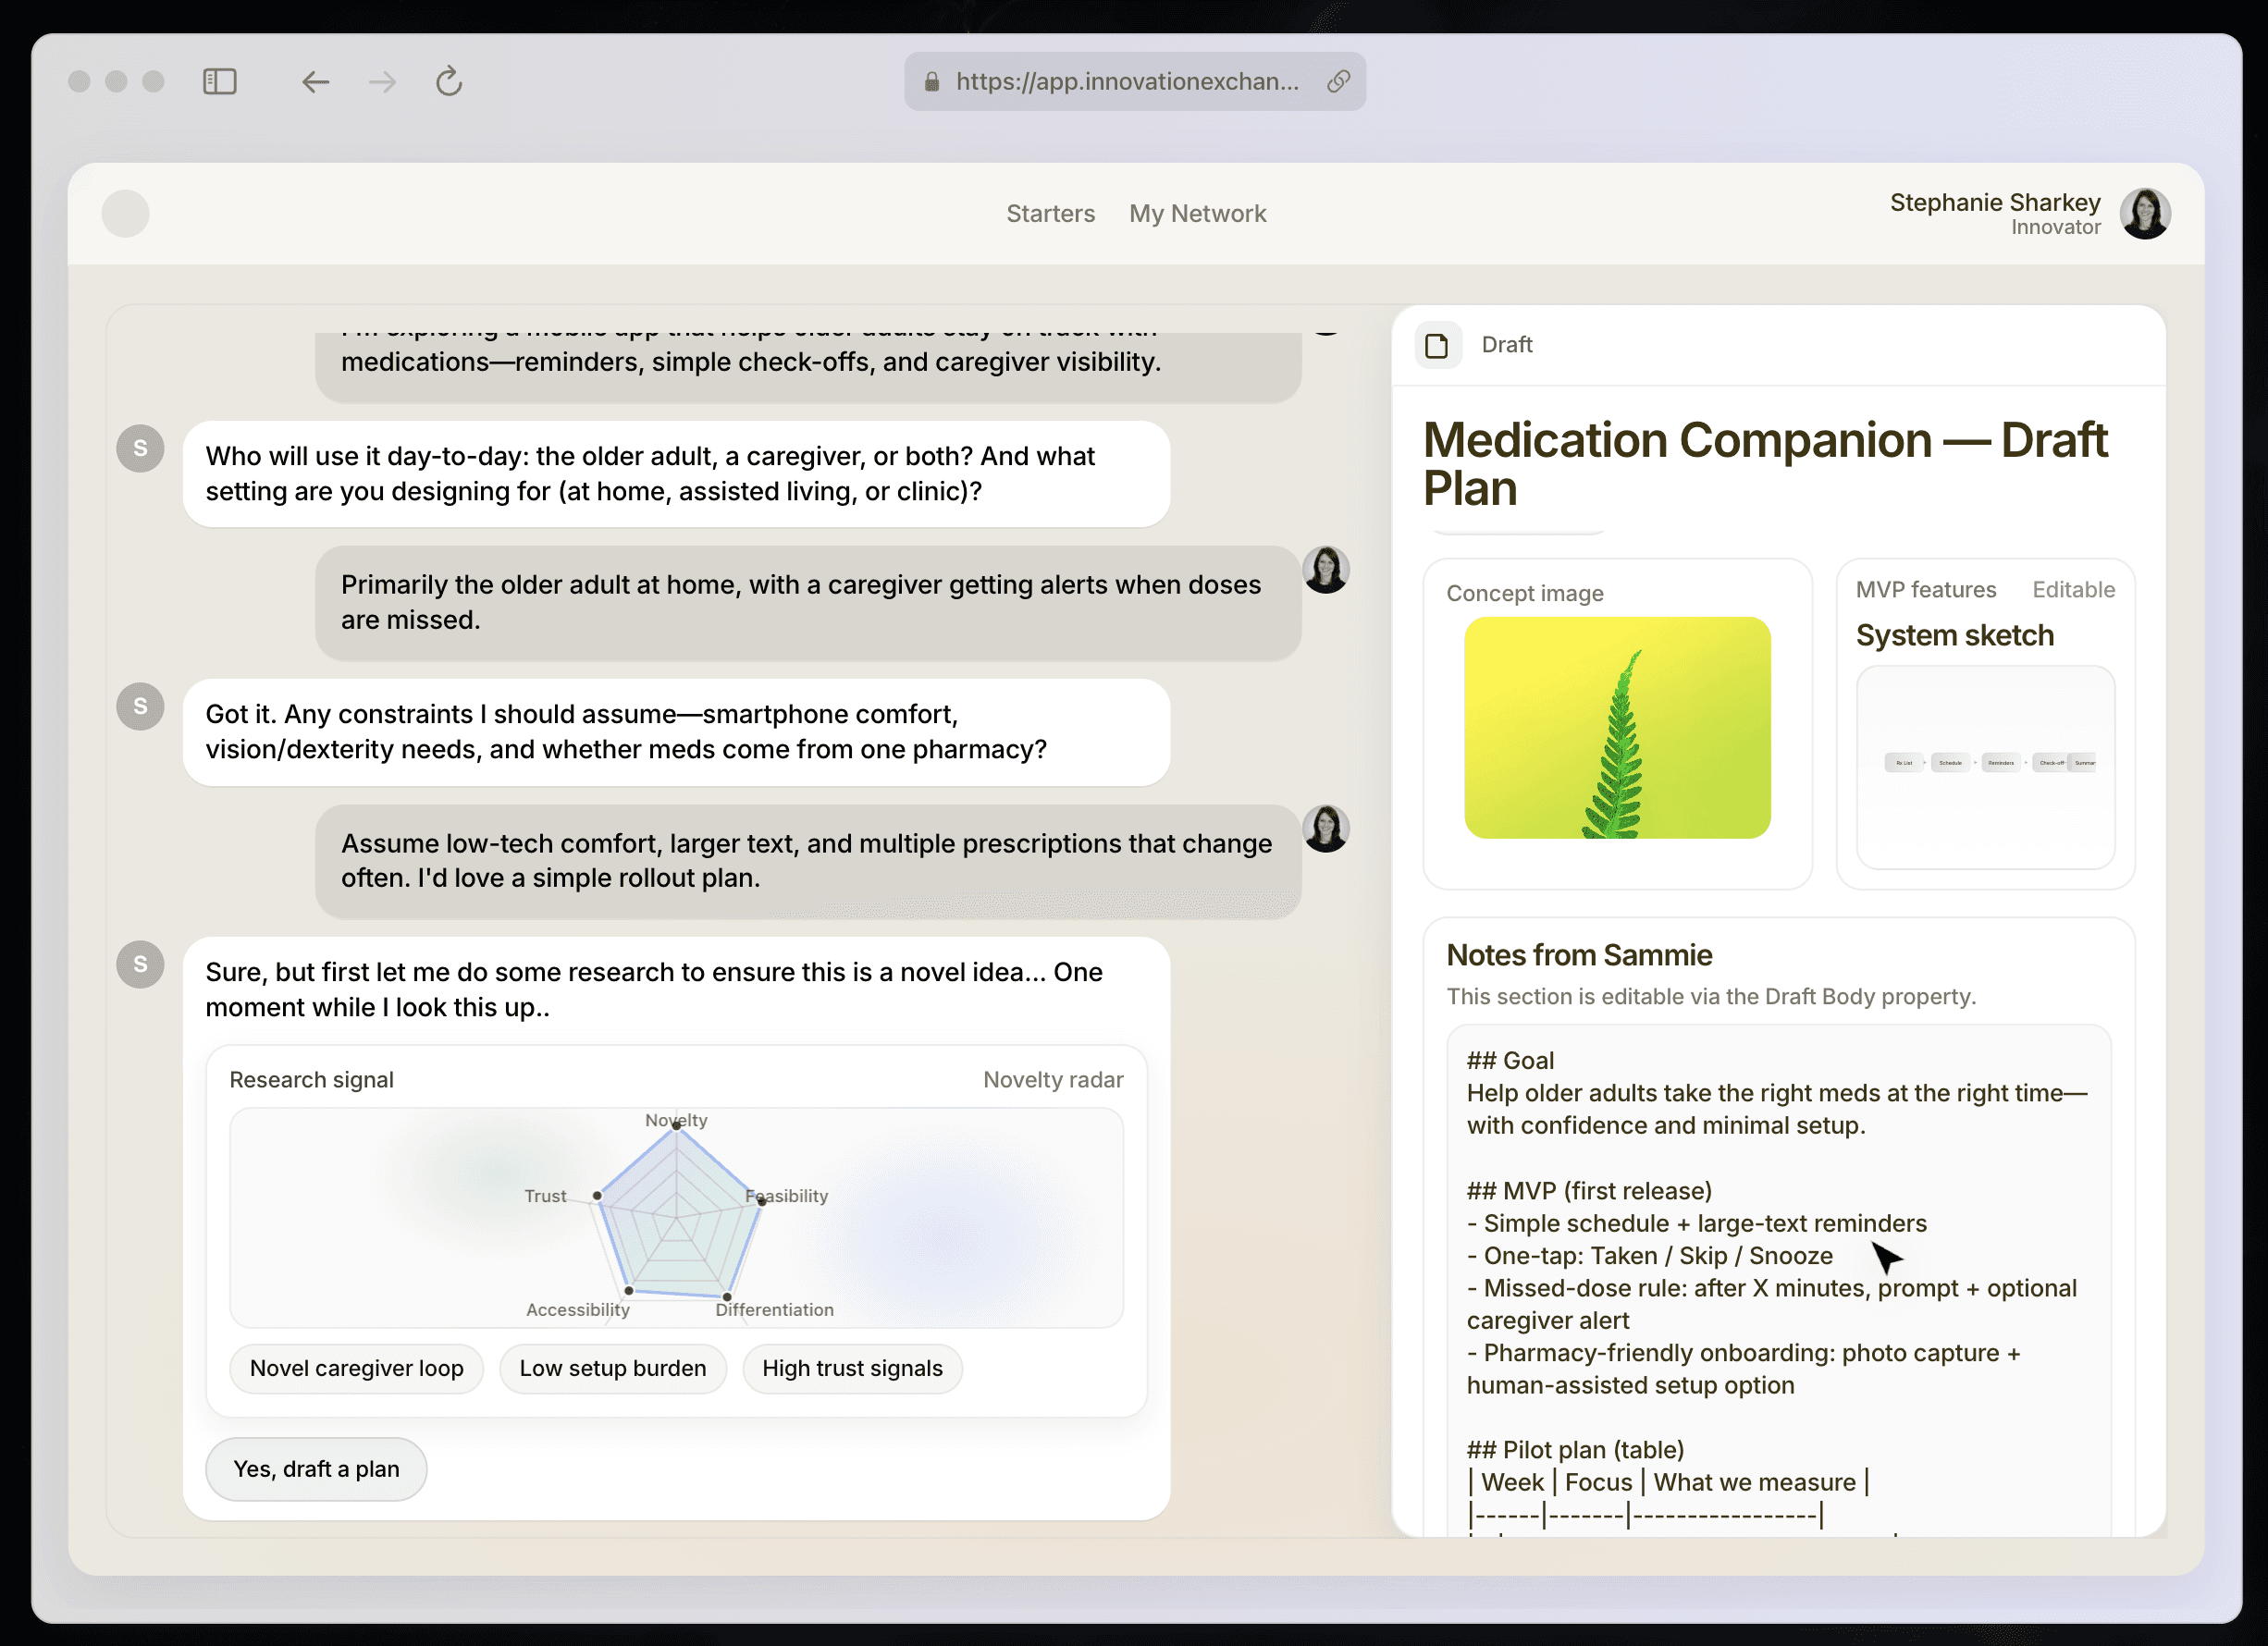Toggle the browser sidebar panel icon
Screen dimensions: 2268x1646
219,81
